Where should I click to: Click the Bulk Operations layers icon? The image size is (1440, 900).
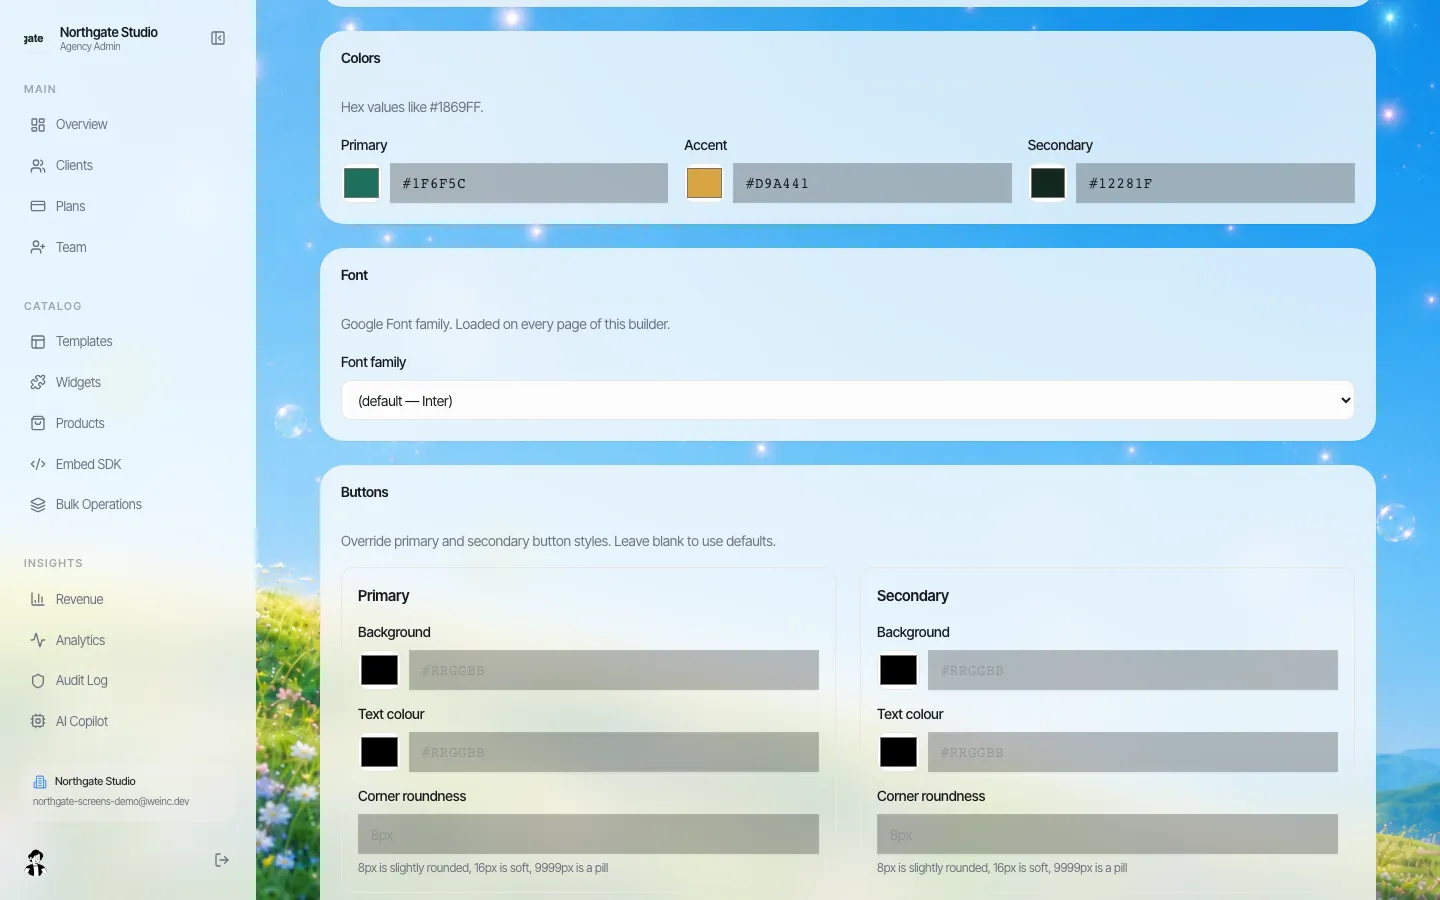click(x=38, y=505)
